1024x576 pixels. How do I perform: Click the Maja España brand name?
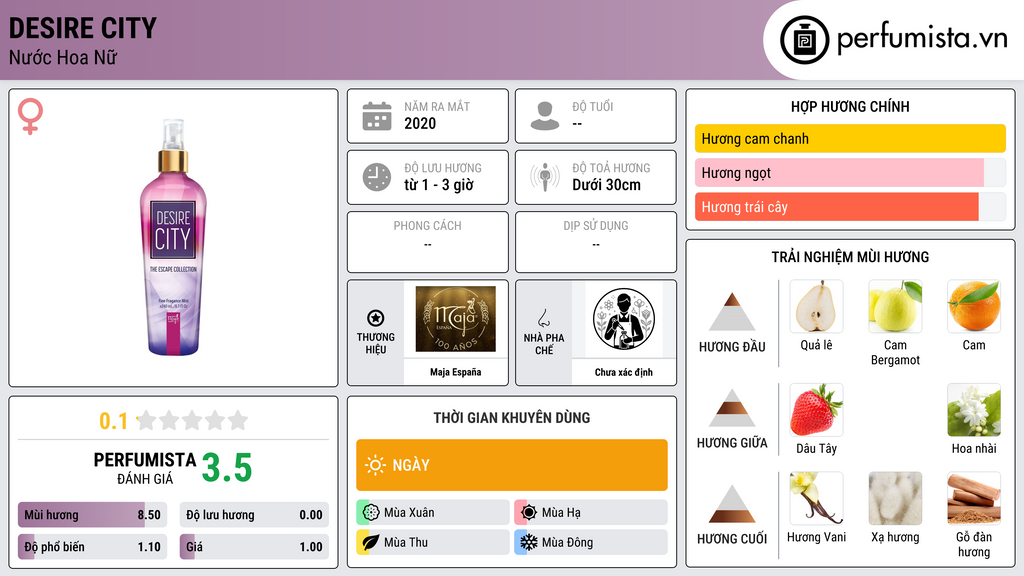tap(455, 372)
